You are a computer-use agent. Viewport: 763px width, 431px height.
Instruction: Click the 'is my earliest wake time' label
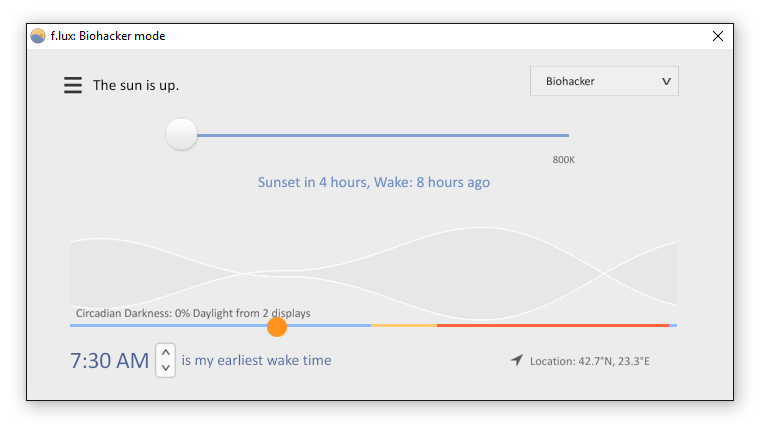pyautogui.click(x=256, y=360)
